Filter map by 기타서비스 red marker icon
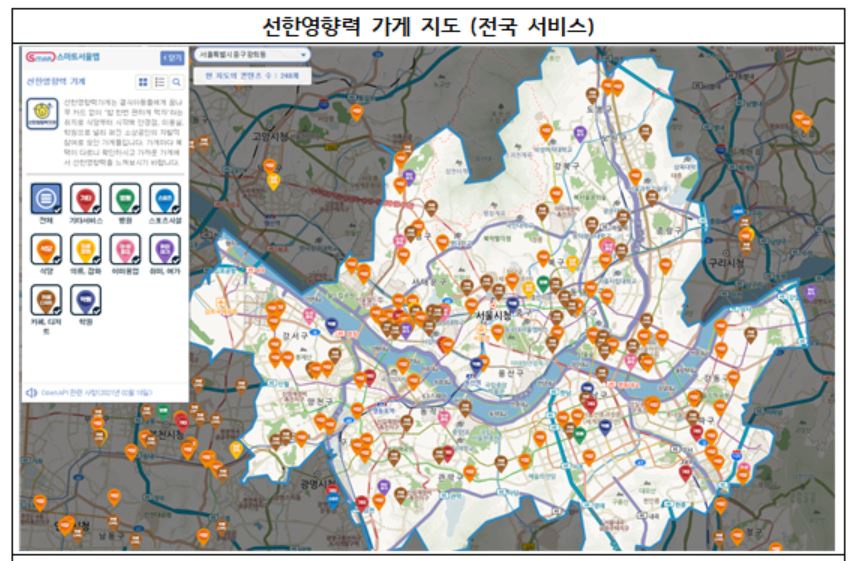 86,195
